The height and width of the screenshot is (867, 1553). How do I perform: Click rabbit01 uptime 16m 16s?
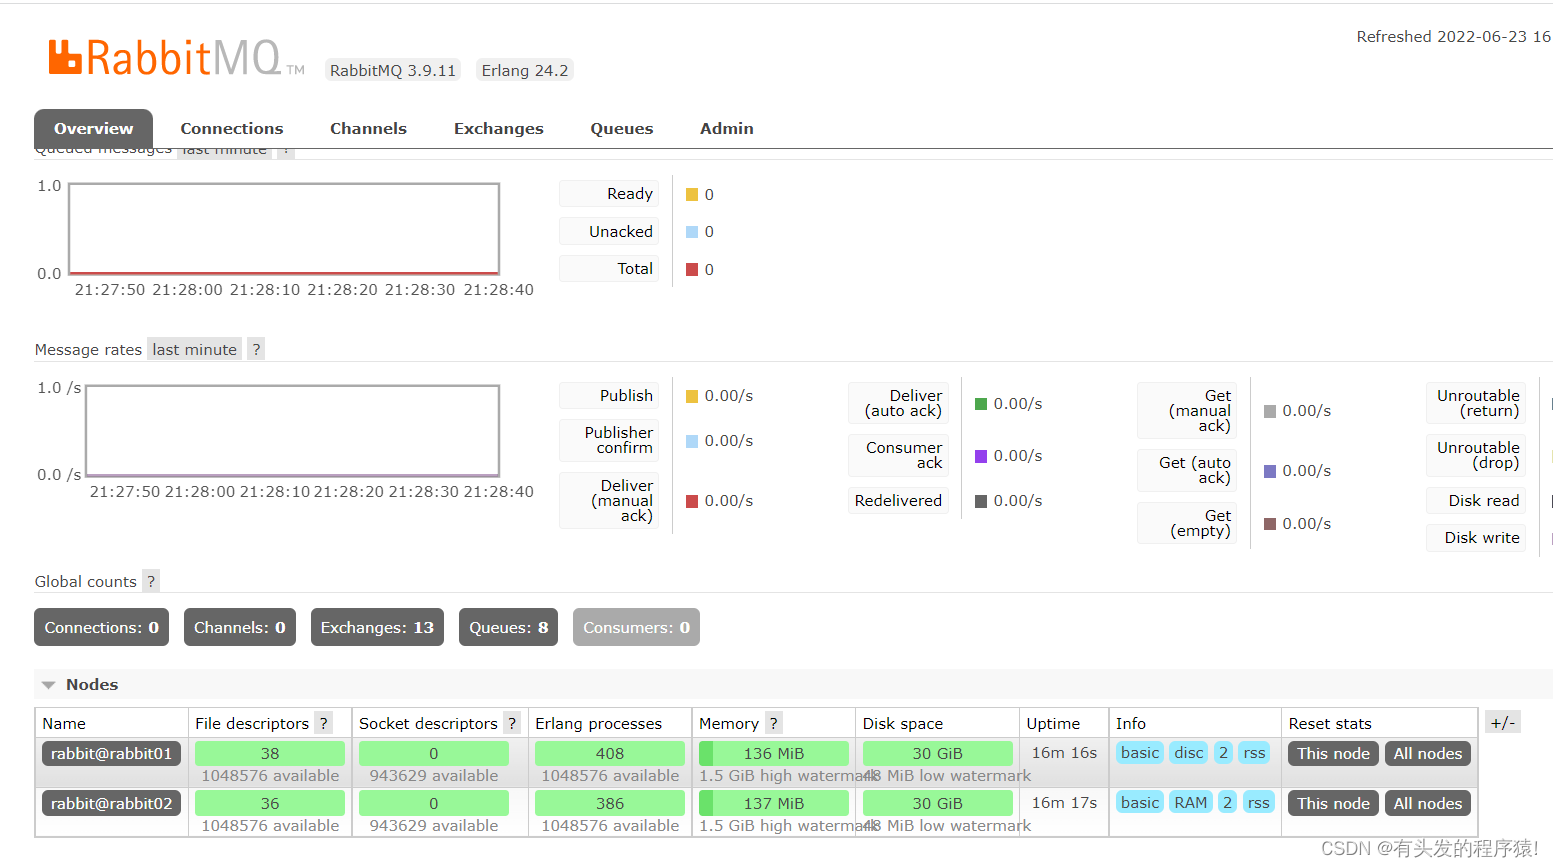tap(1064, 752)
